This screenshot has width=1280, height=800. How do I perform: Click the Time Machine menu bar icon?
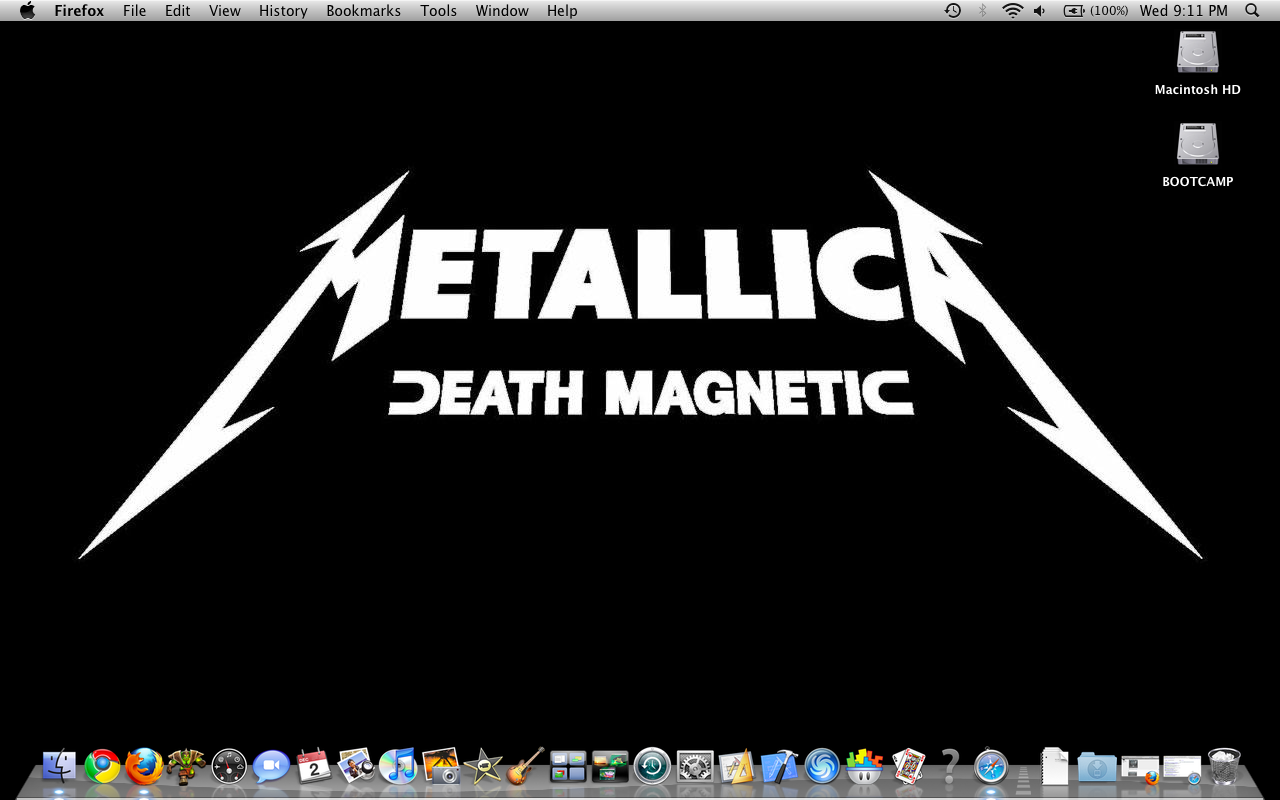click(953, 10)
